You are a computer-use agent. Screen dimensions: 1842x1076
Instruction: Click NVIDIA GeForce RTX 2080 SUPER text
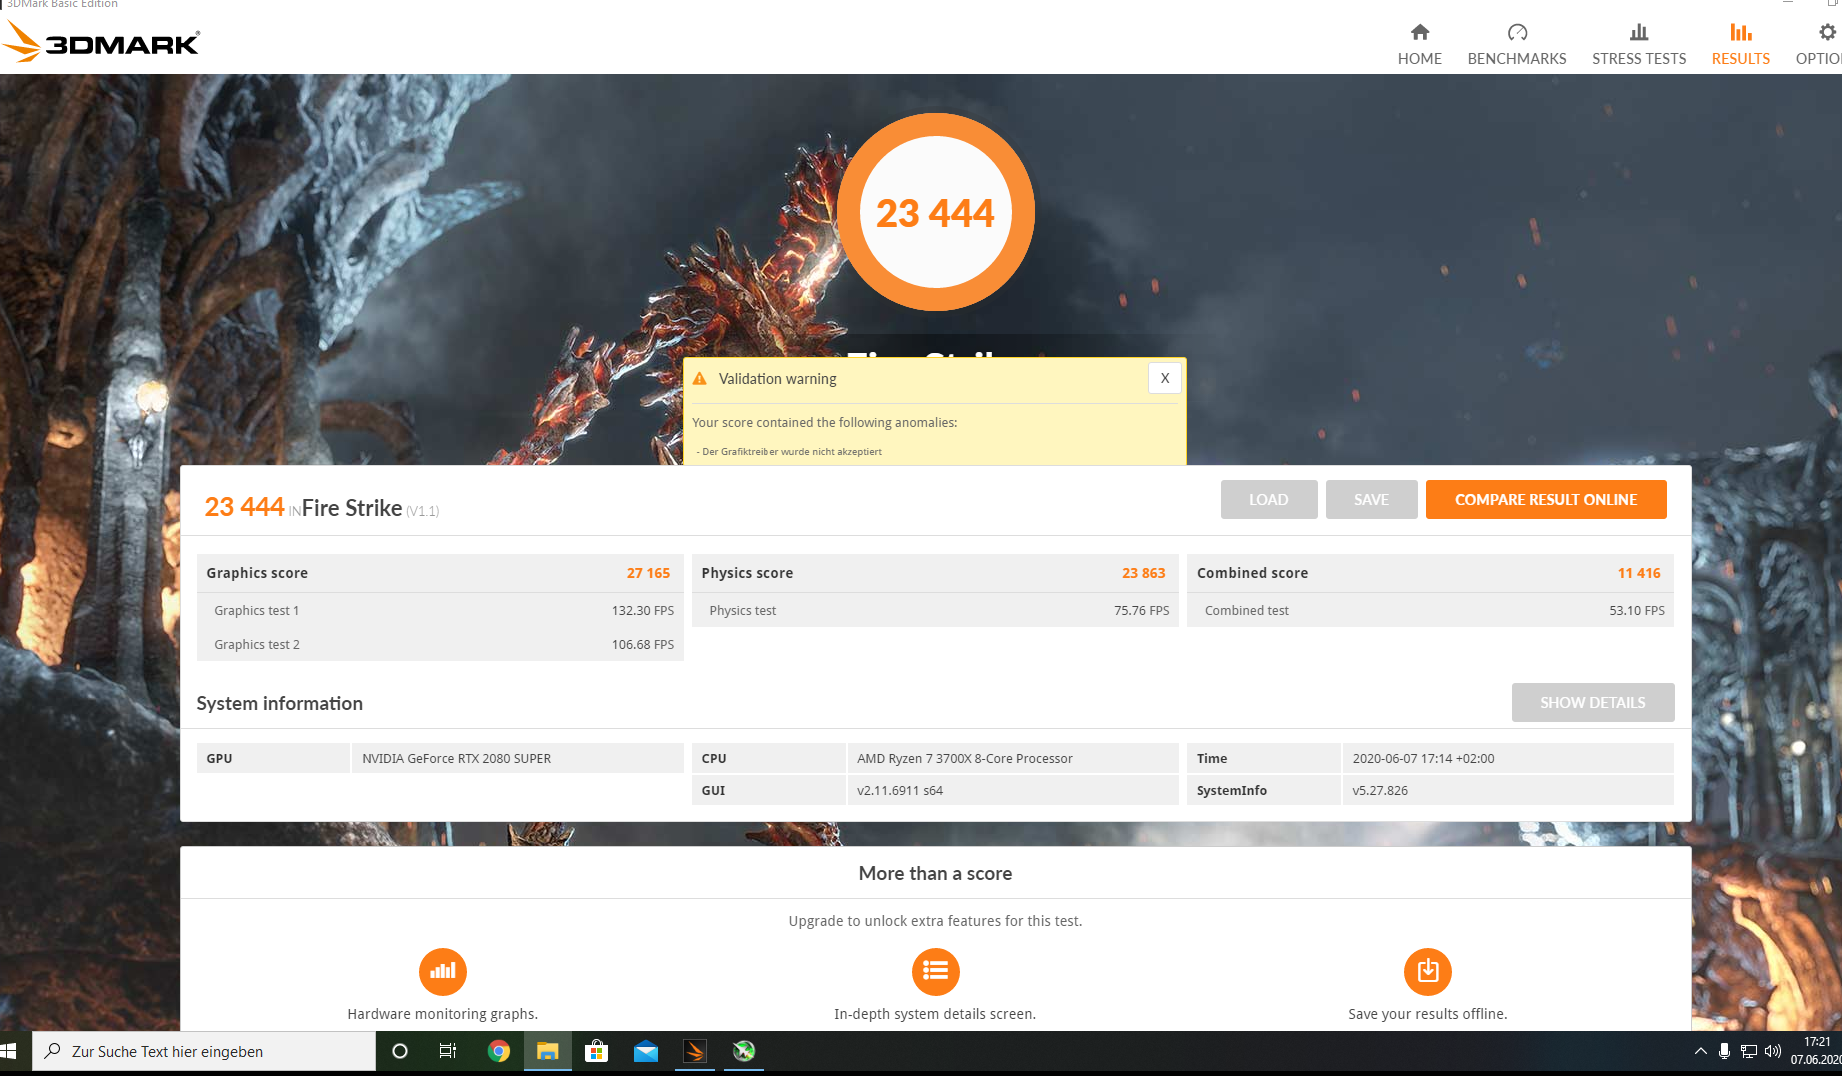(456, 758)
